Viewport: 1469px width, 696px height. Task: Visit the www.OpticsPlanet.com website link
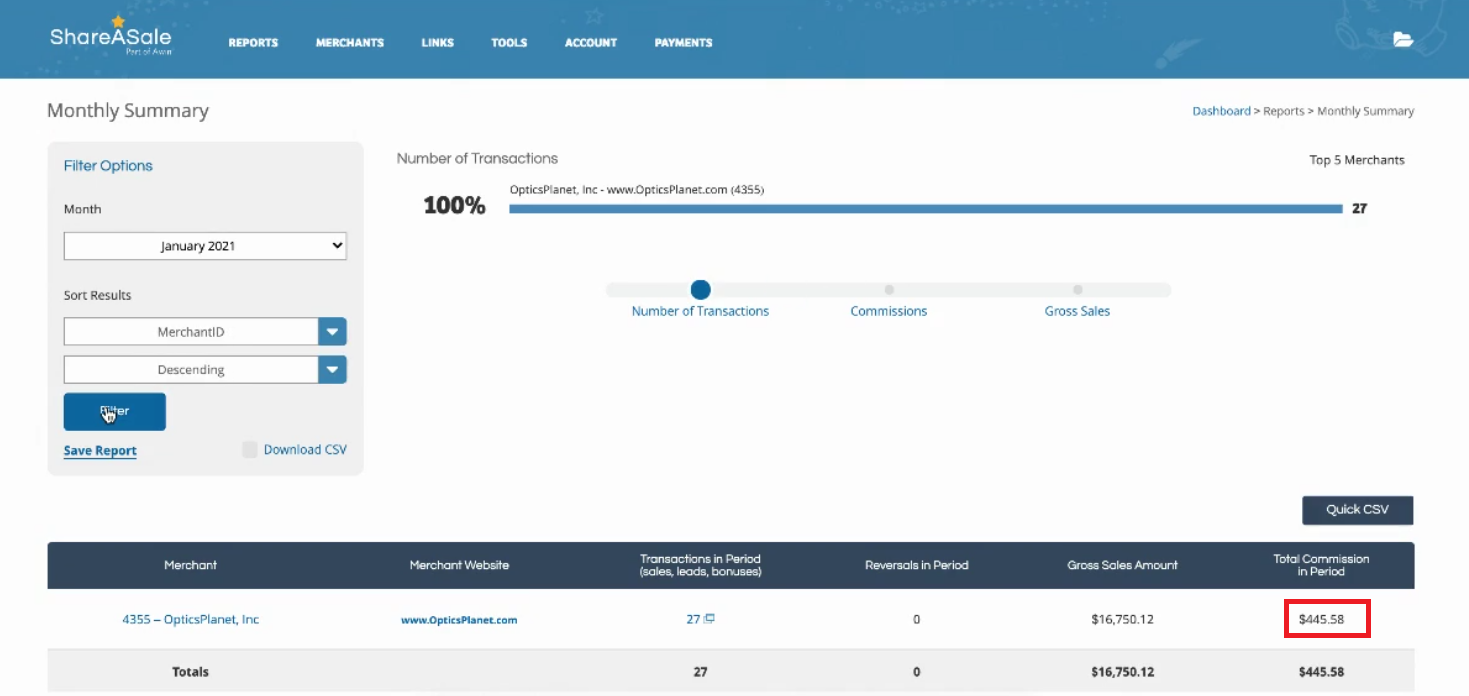(x=459, y=620)
